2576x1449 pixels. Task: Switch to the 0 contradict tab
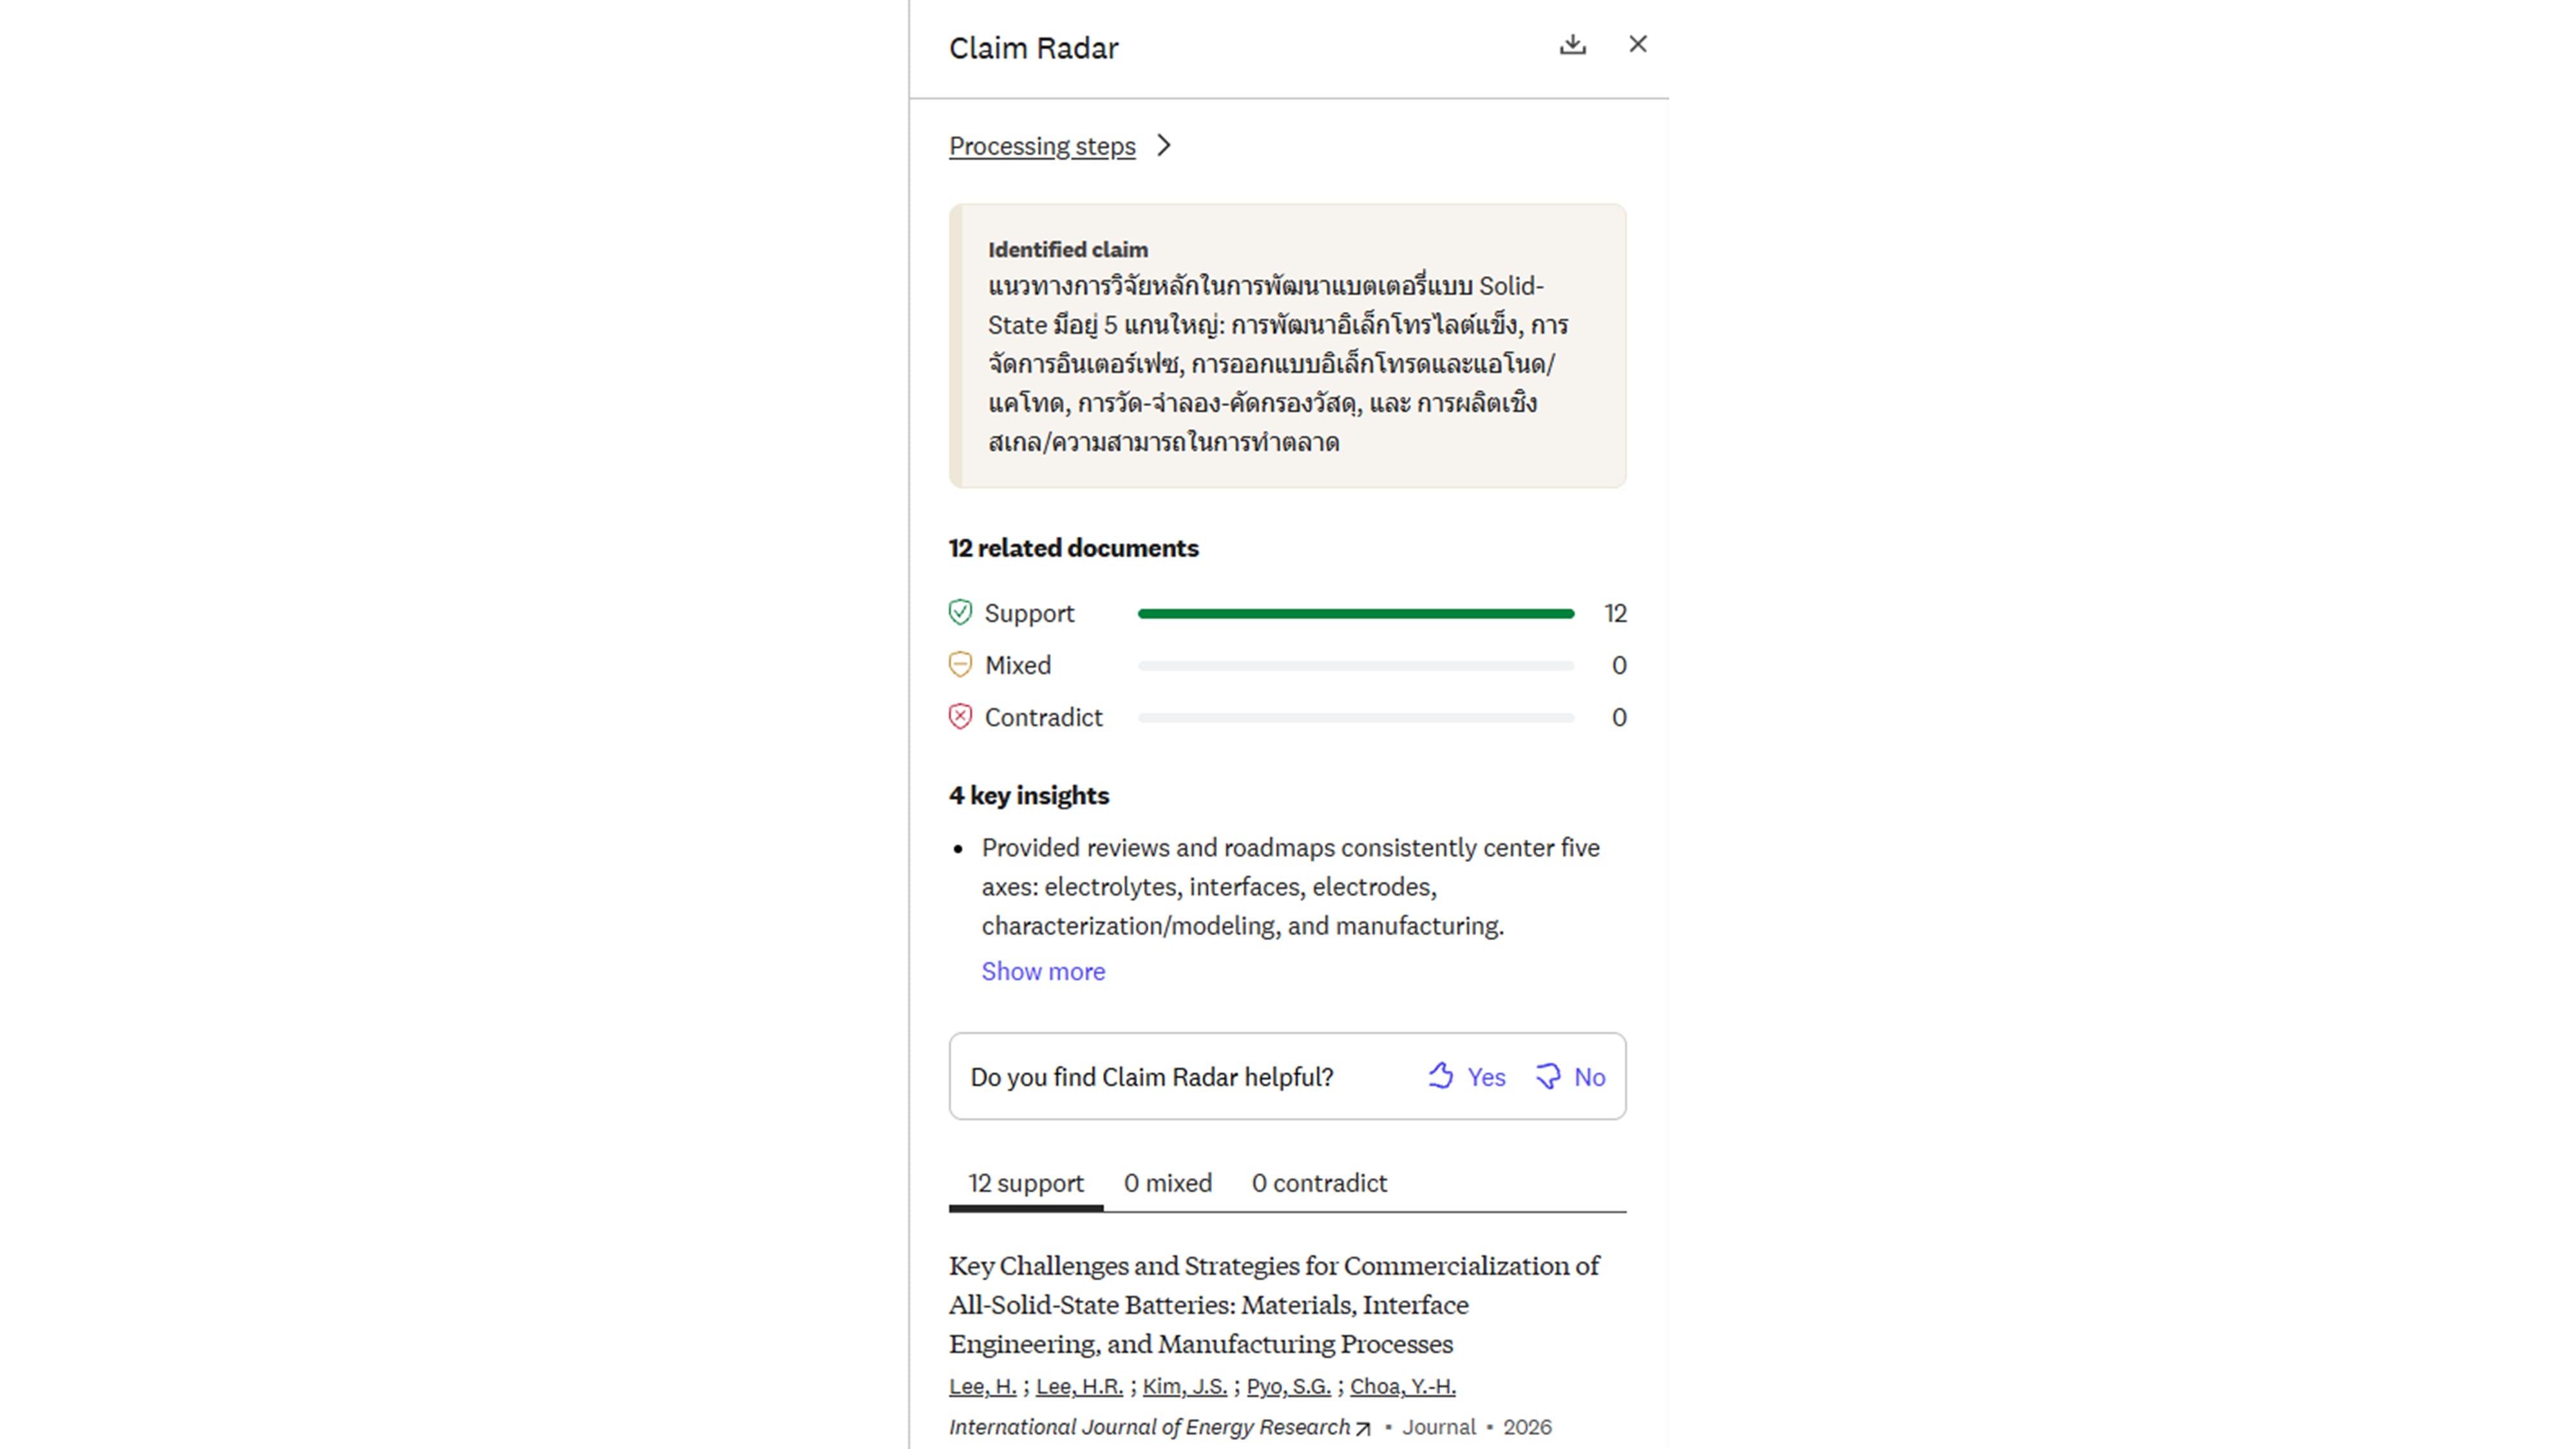pos(1319,1183)
